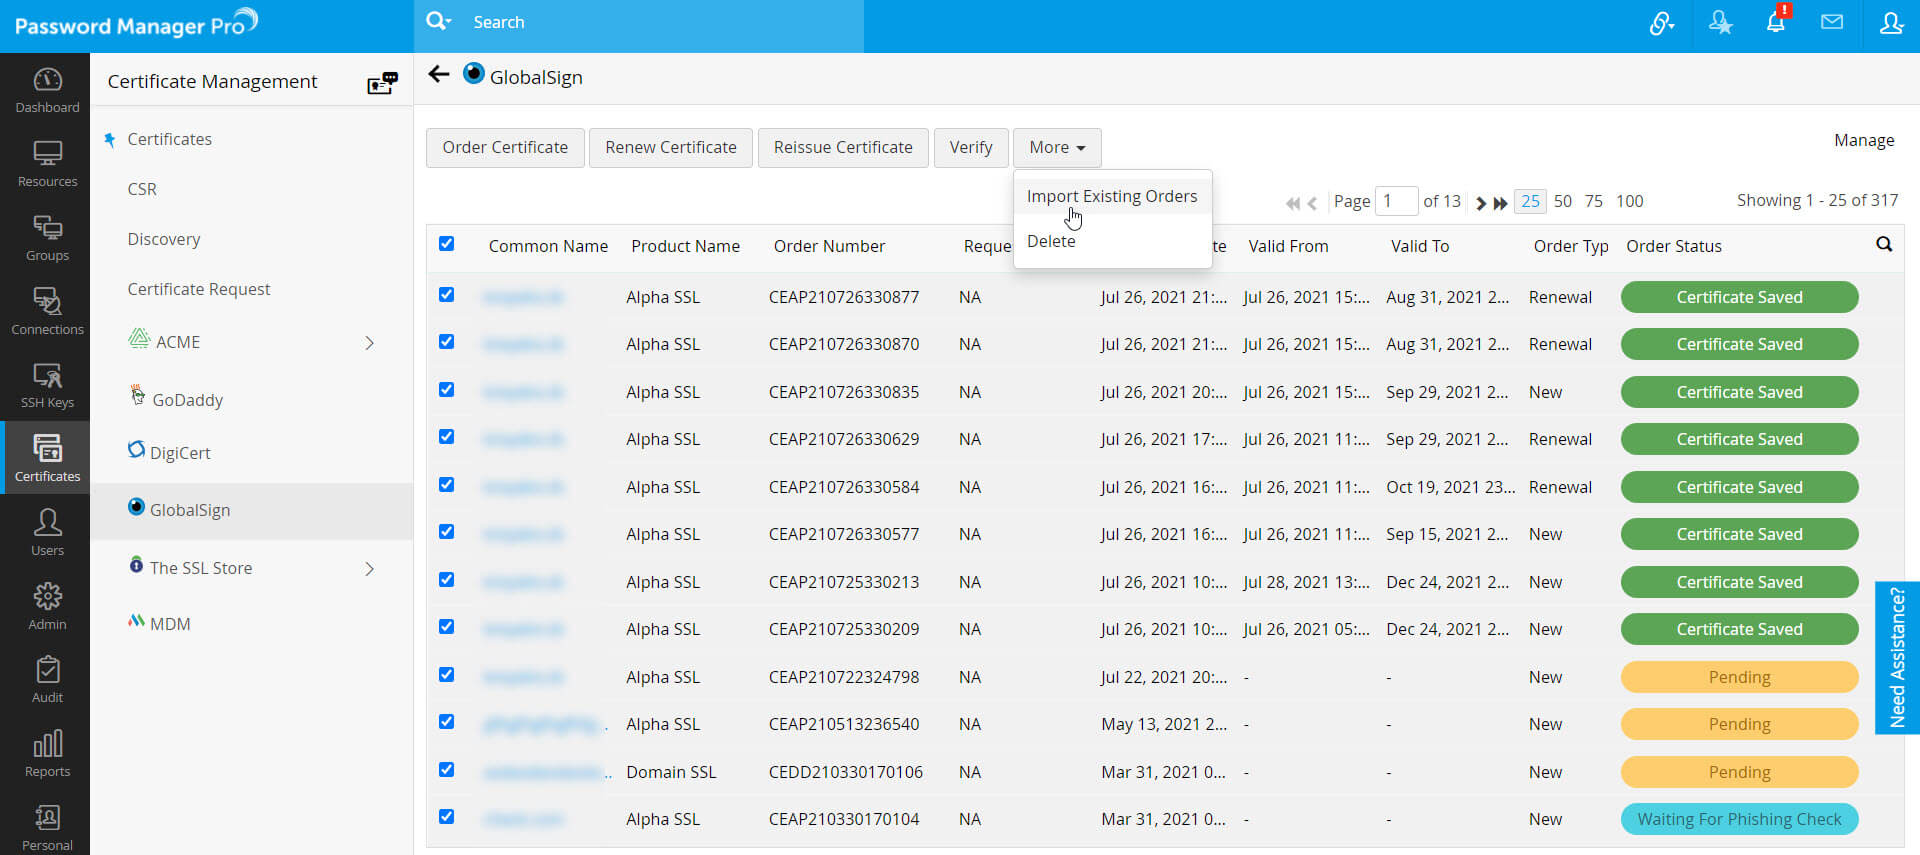Click the page number input field

click(1396, 201)
